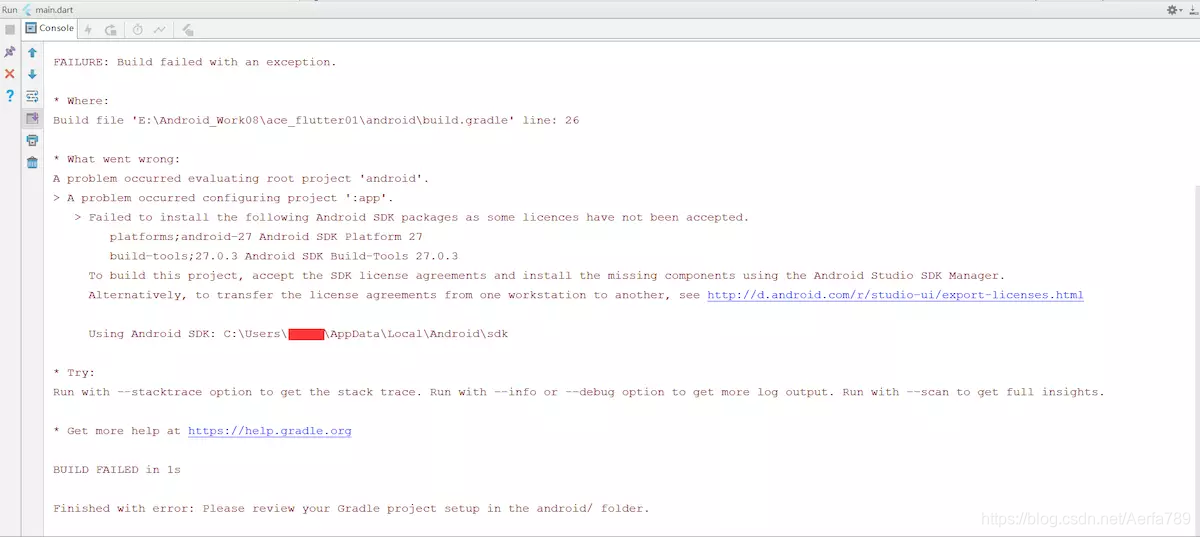This screenshot has width=1200, height=537.
Task: Click the 'Run' tool window label
Action: (10, 9)
